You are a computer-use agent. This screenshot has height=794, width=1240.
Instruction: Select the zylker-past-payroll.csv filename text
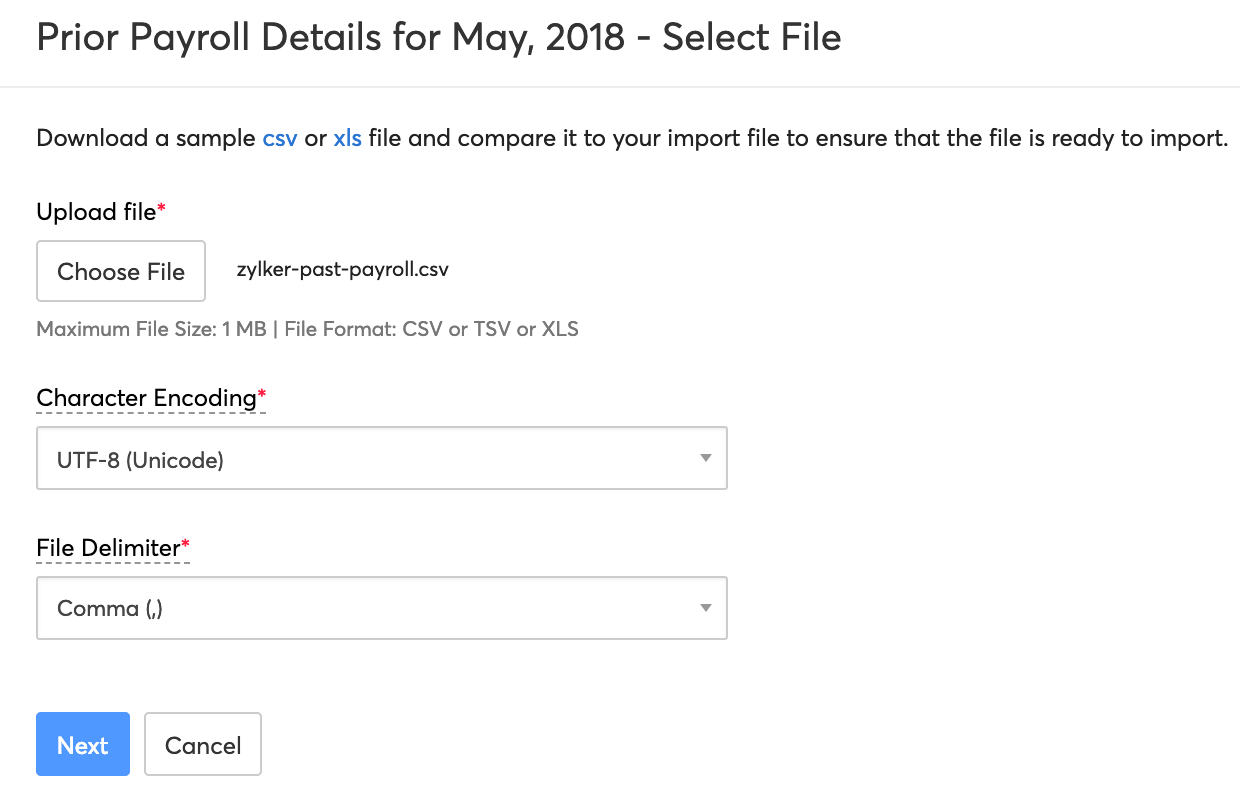(342, 270)
